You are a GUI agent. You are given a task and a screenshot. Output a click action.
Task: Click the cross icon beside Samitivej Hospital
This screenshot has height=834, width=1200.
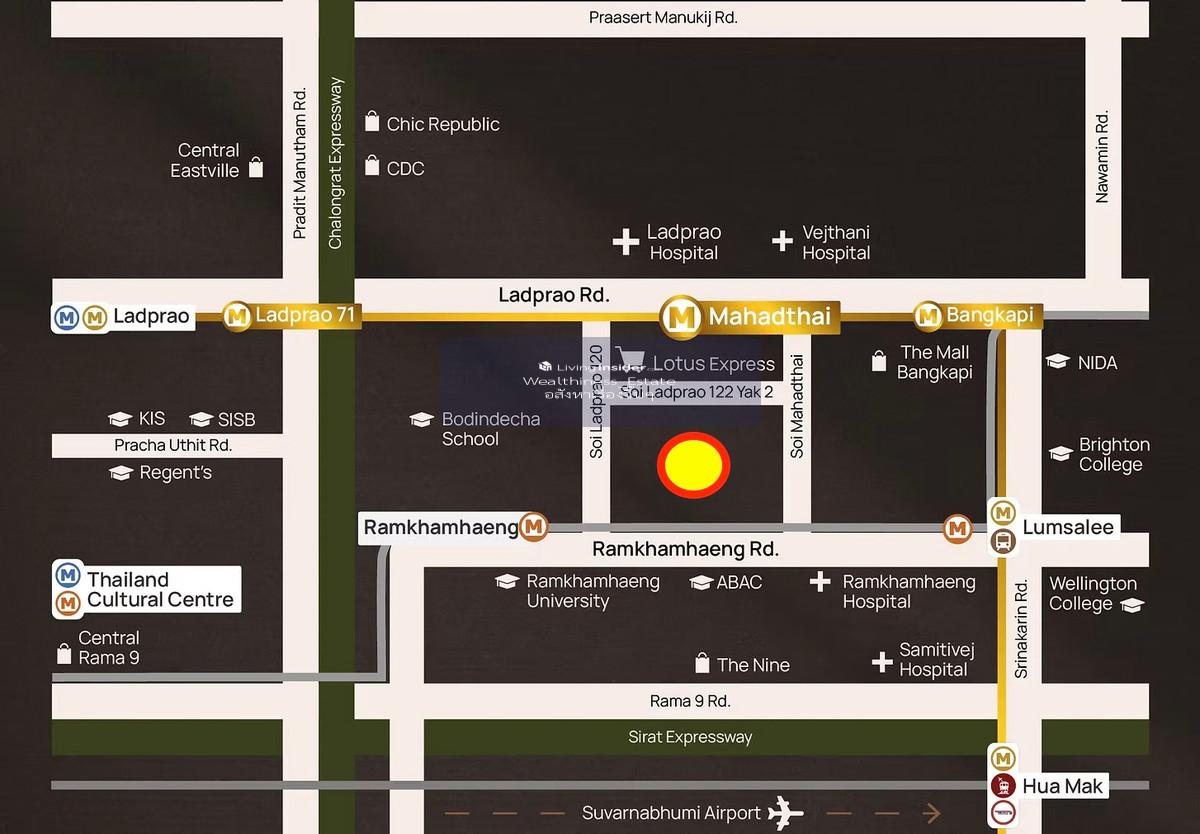[881, 662]
